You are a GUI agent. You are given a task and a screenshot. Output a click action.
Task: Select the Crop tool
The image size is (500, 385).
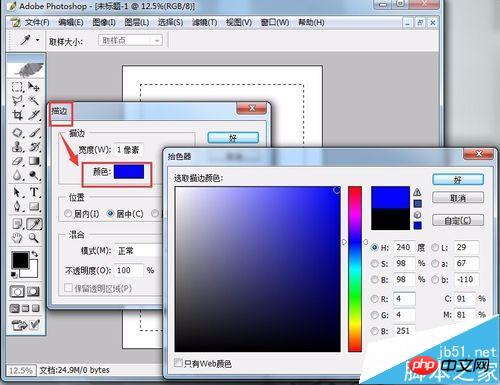pos(17,115)
